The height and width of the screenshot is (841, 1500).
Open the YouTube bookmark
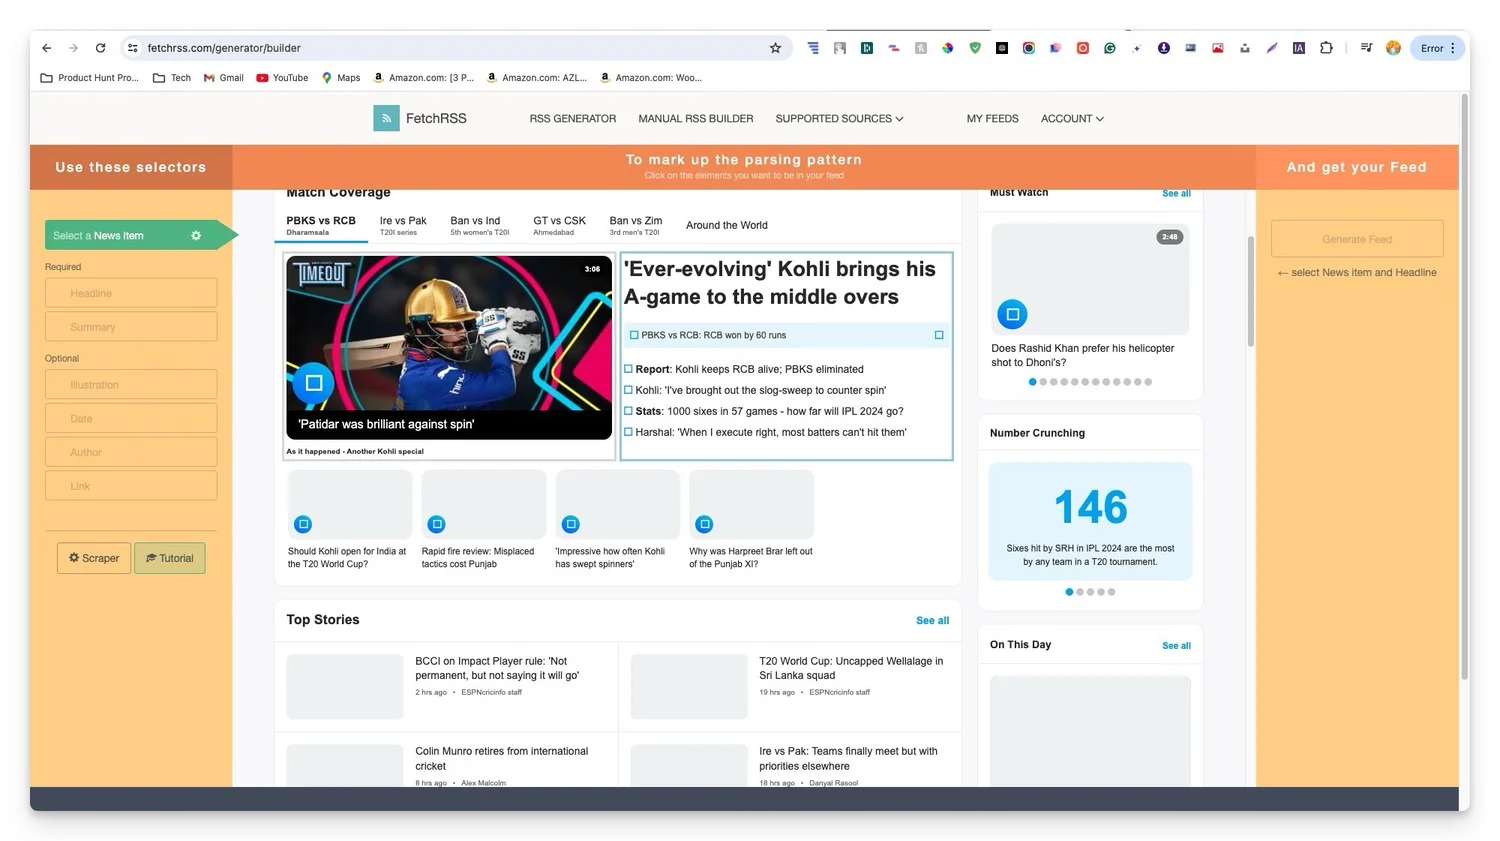[282, 78]
